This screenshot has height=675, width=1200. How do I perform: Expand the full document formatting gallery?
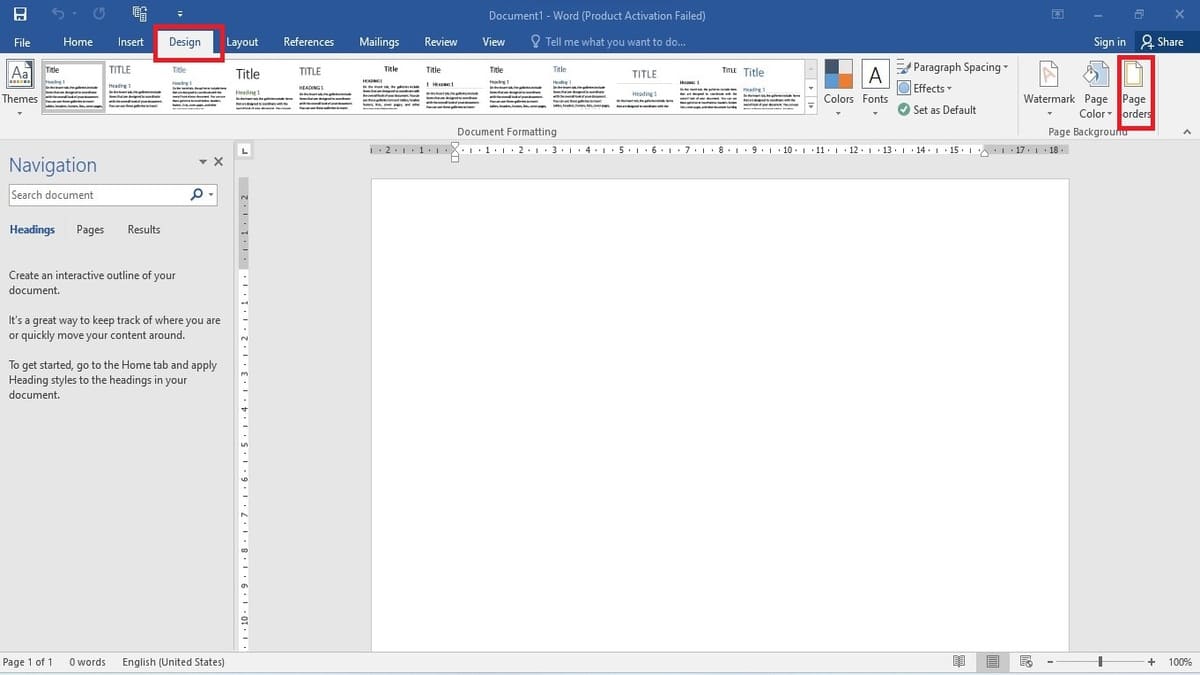811,108
